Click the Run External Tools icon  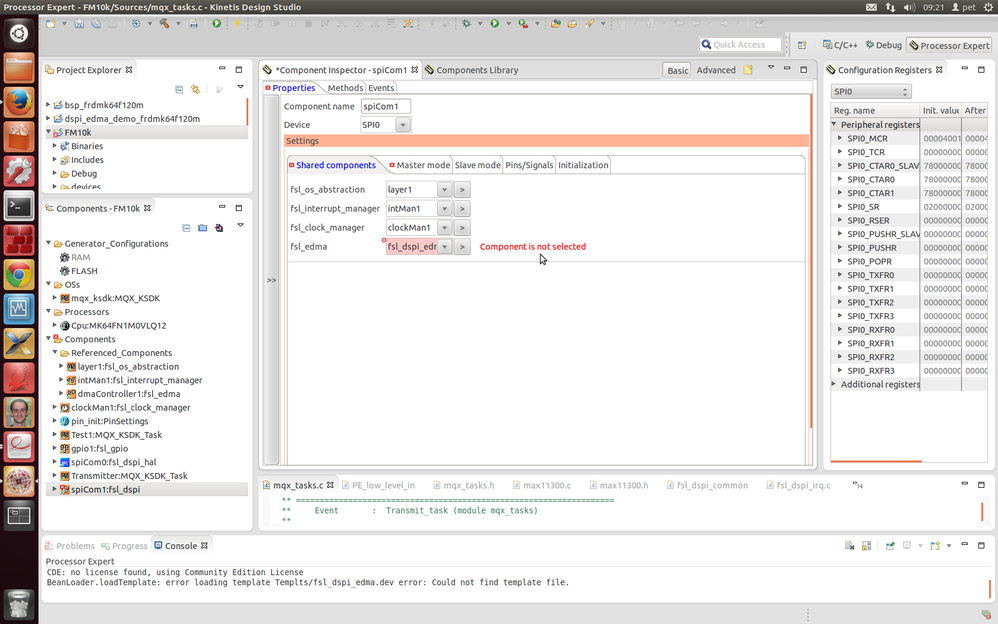[523, 24]
